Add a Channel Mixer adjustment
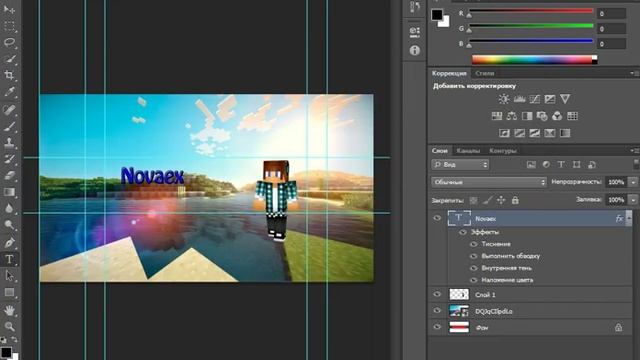This screenshot has width=640, height=360. [x=557, y=116]
